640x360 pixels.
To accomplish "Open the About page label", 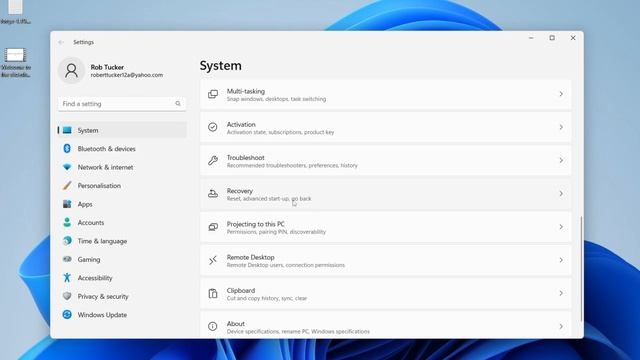I will click(236, 324).
